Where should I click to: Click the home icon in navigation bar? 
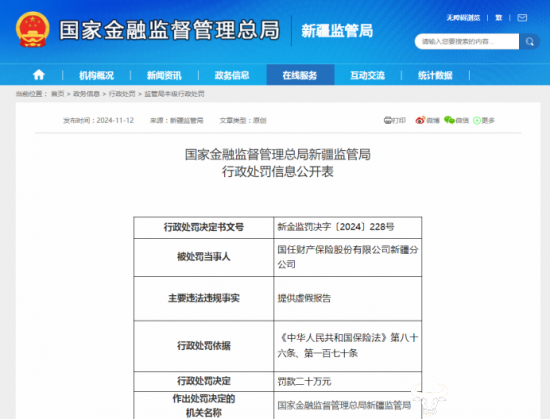tap(39, 75)
